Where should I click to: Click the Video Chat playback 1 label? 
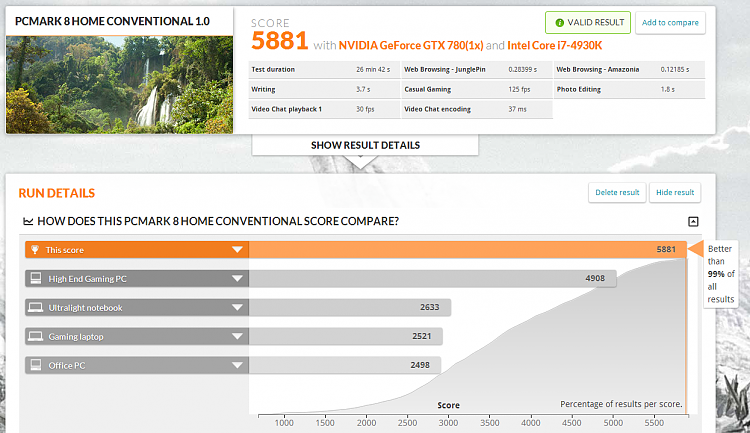click(x=287, y=109)
